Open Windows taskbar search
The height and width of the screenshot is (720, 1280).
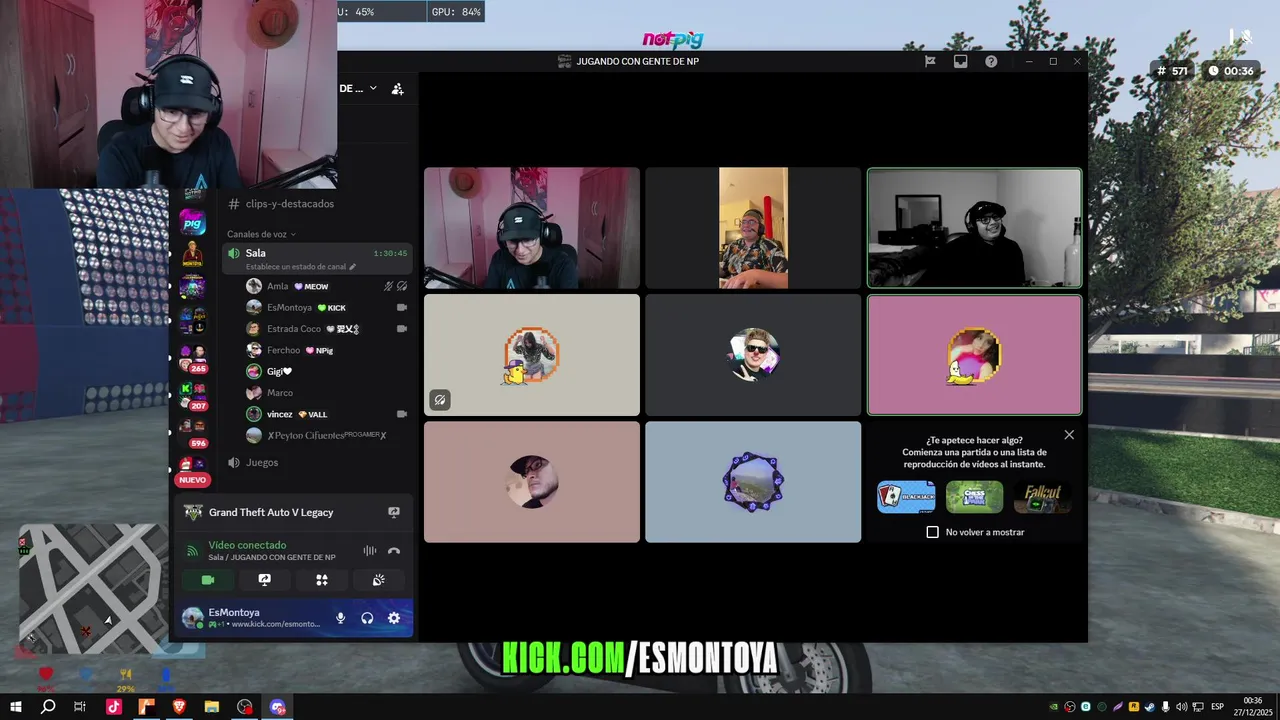pyautogui.click(x=48, y=707)
